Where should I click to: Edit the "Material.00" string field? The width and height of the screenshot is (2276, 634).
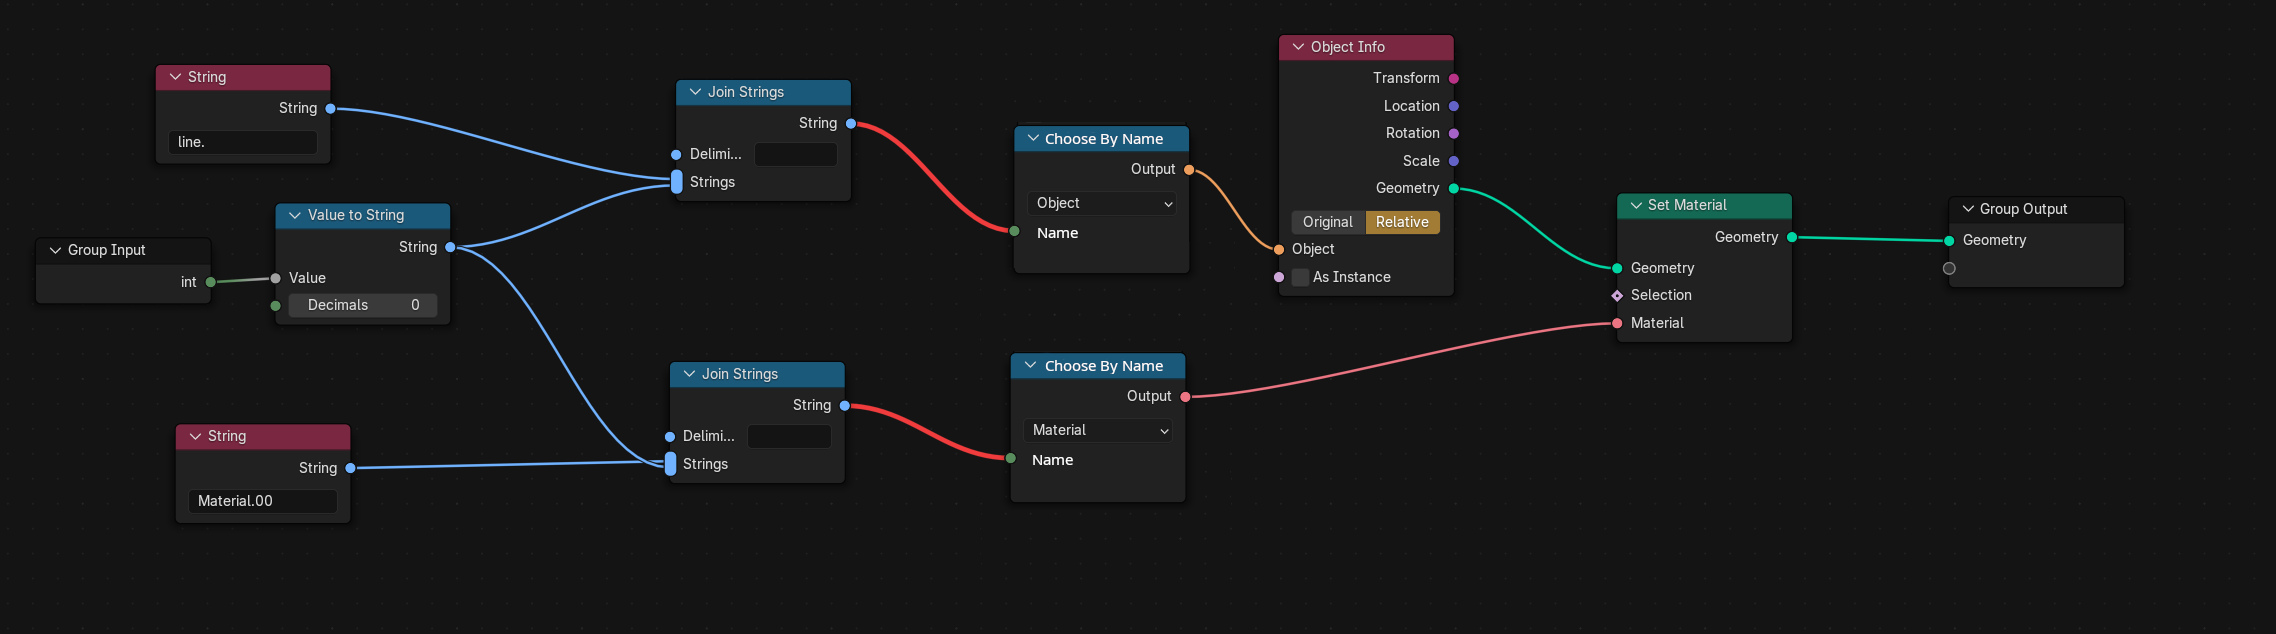pyautogui.click(x=262, y=501)
